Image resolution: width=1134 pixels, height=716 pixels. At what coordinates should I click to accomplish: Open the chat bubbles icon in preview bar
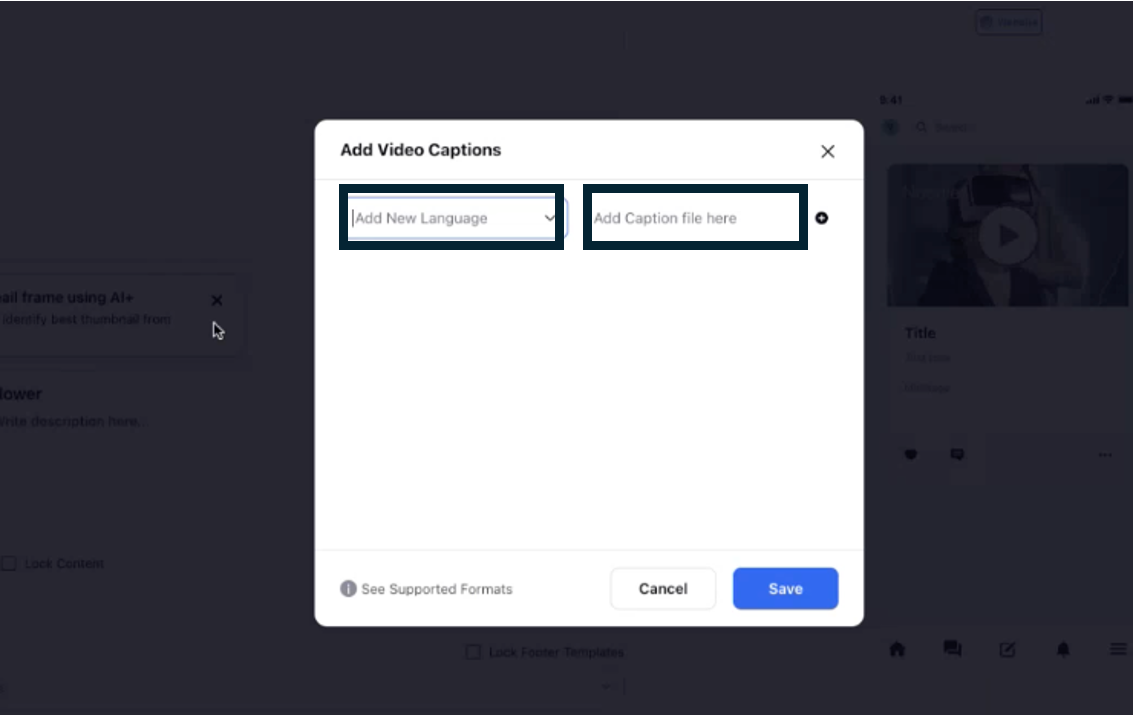point(952,649)
